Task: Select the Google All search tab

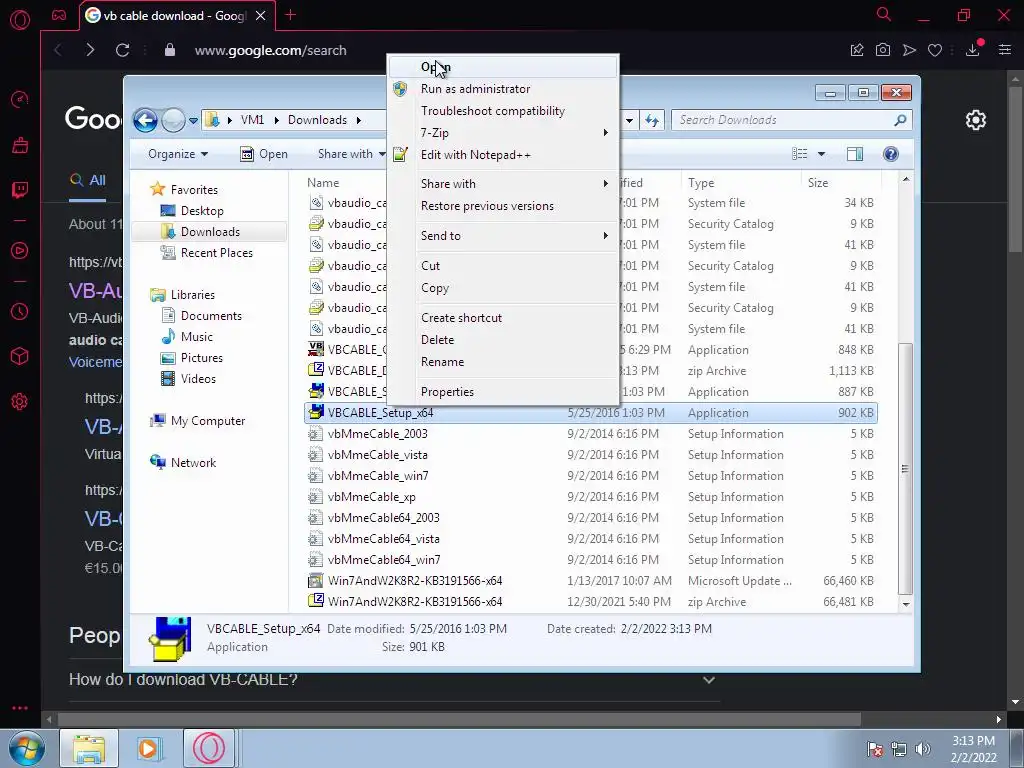Action: pos(88,180)
